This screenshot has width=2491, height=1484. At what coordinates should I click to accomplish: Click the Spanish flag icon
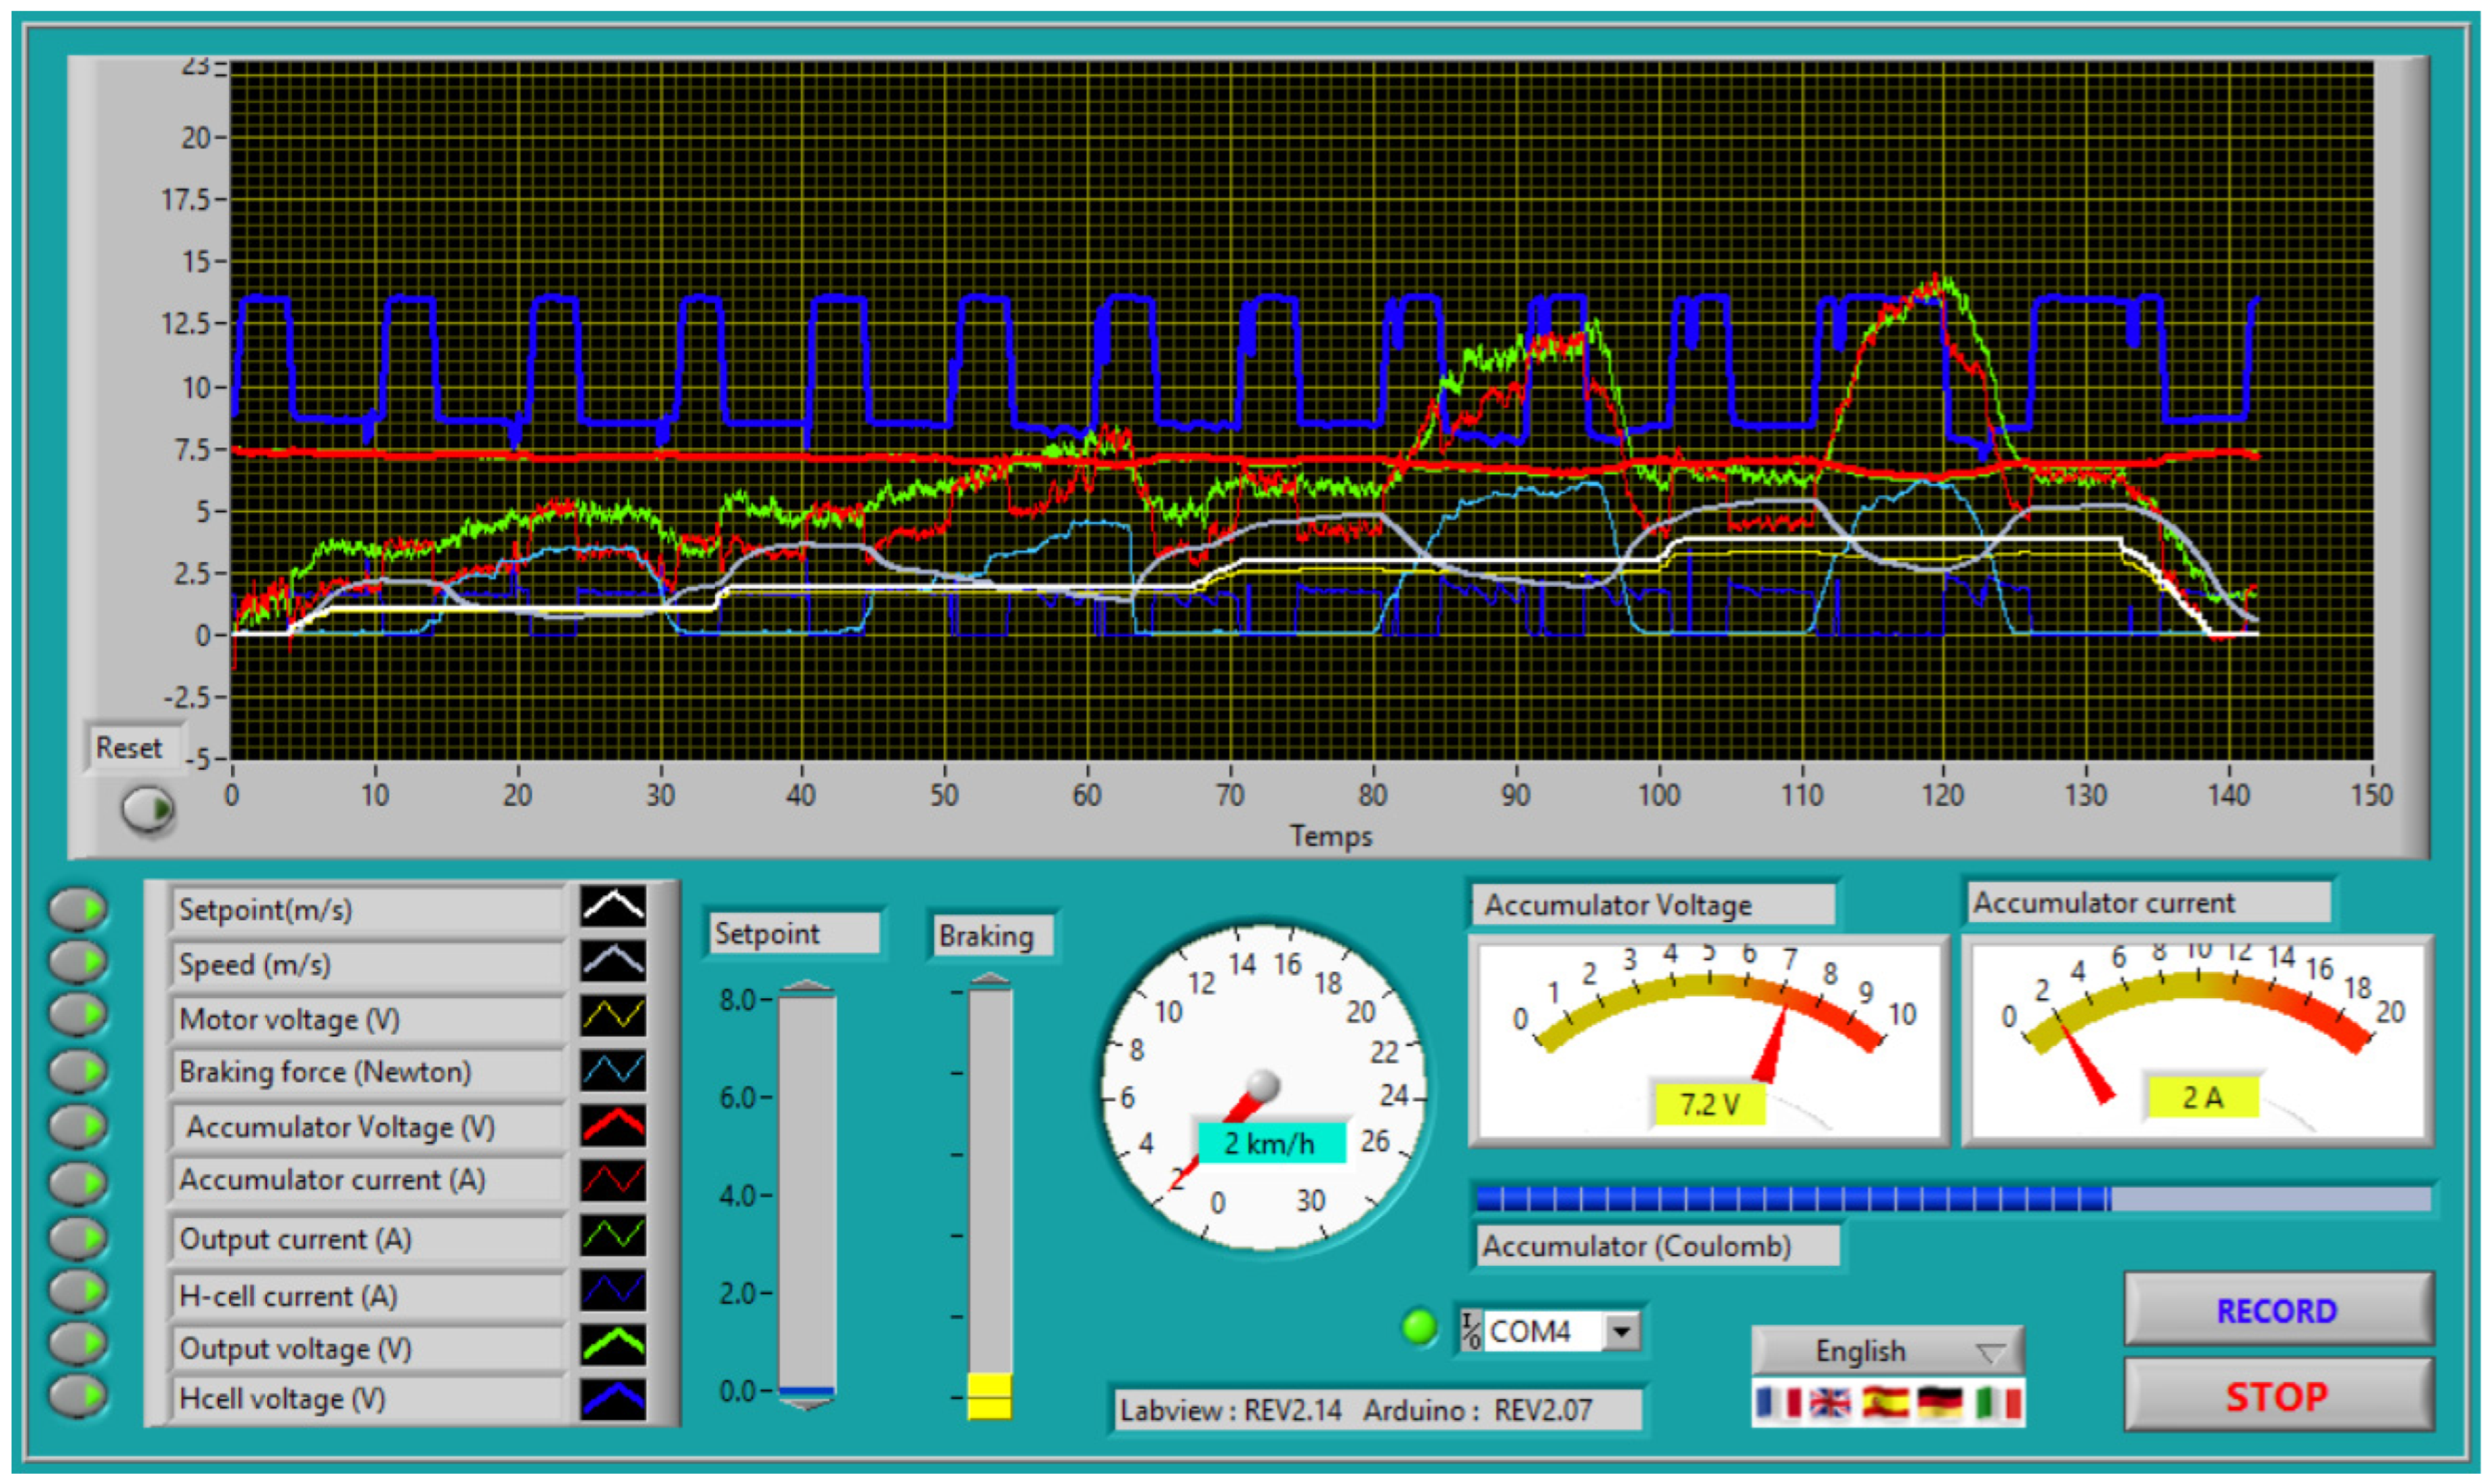1885,1403
